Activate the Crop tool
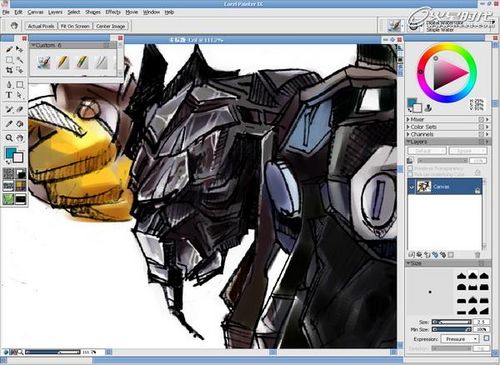 (9, 70)
